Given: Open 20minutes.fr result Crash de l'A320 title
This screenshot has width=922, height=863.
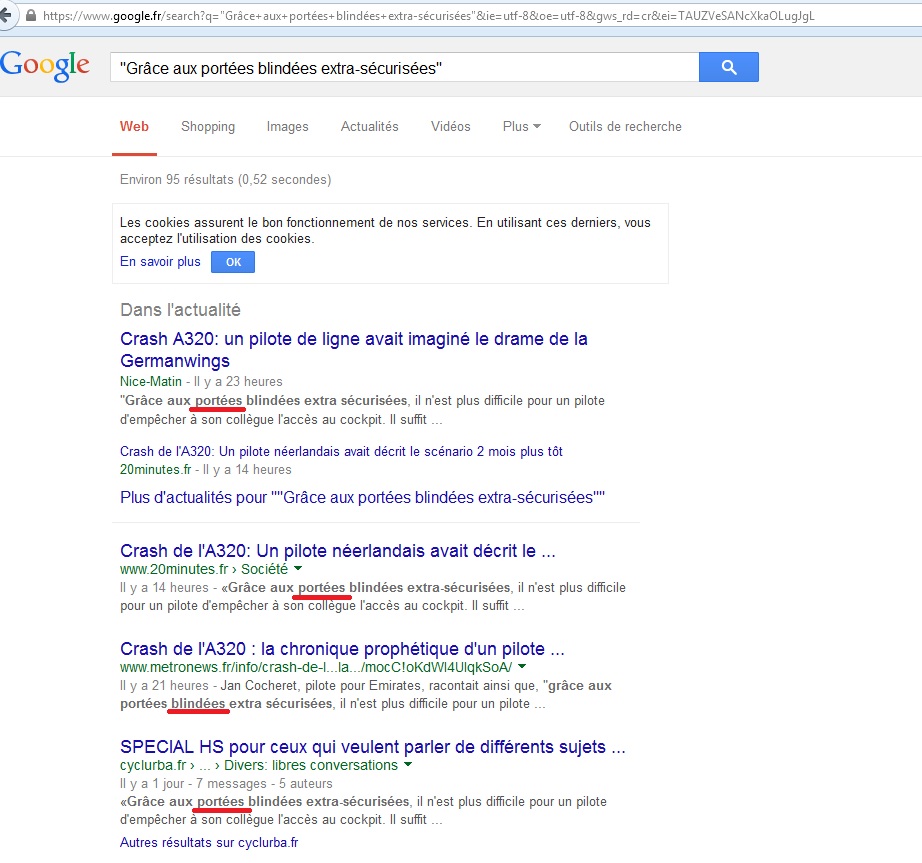Looking at the screenshot, I should pyautogui.click(x=338, y=551).
